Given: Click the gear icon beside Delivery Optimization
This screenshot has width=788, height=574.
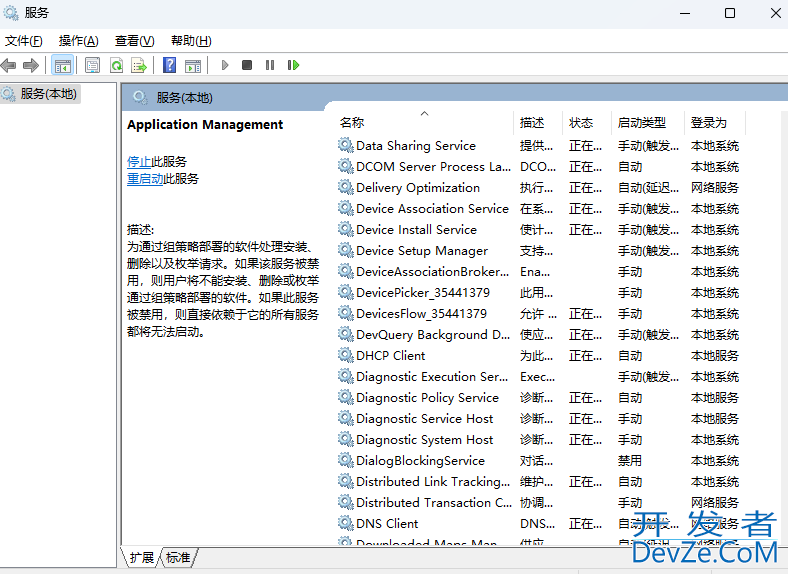Looking at the screenshot, I should (x=346, y=187).
